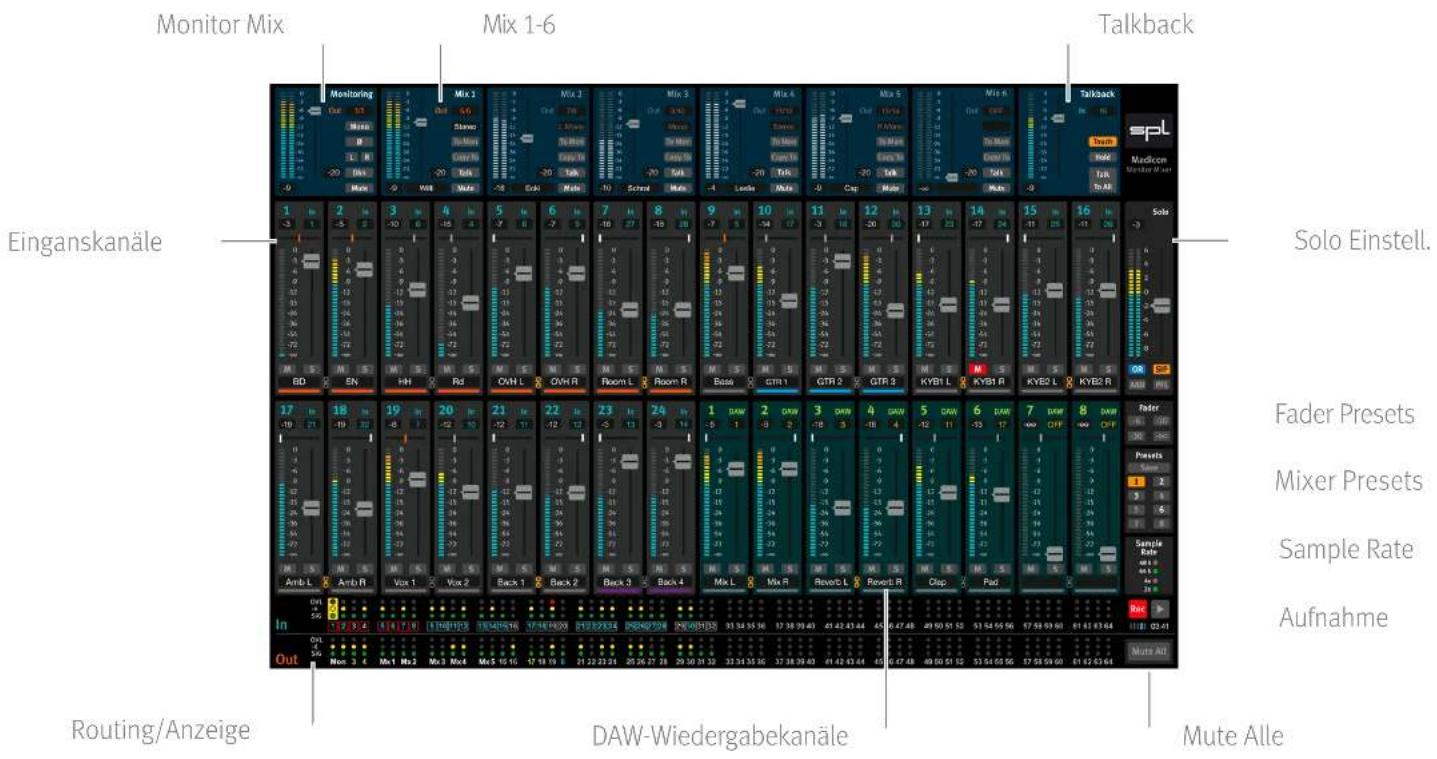Open DAW source selector of DAW channel 8
The image size is (1437, 759).
pos(1107,424)
